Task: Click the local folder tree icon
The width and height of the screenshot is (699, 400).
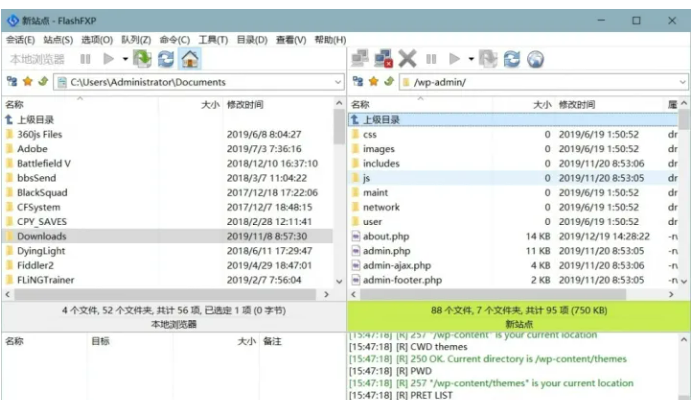Action: coord(12,82)
